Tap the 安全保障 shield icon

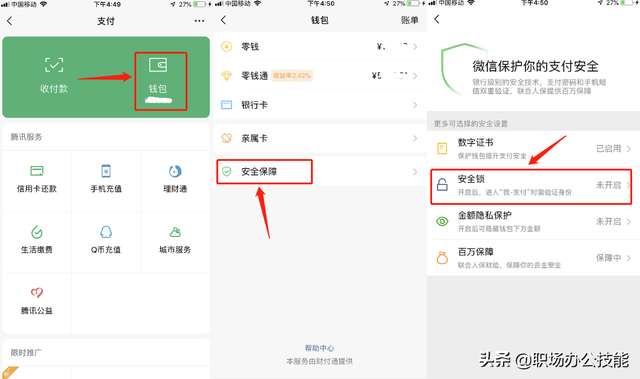click(x=227, y=171)
